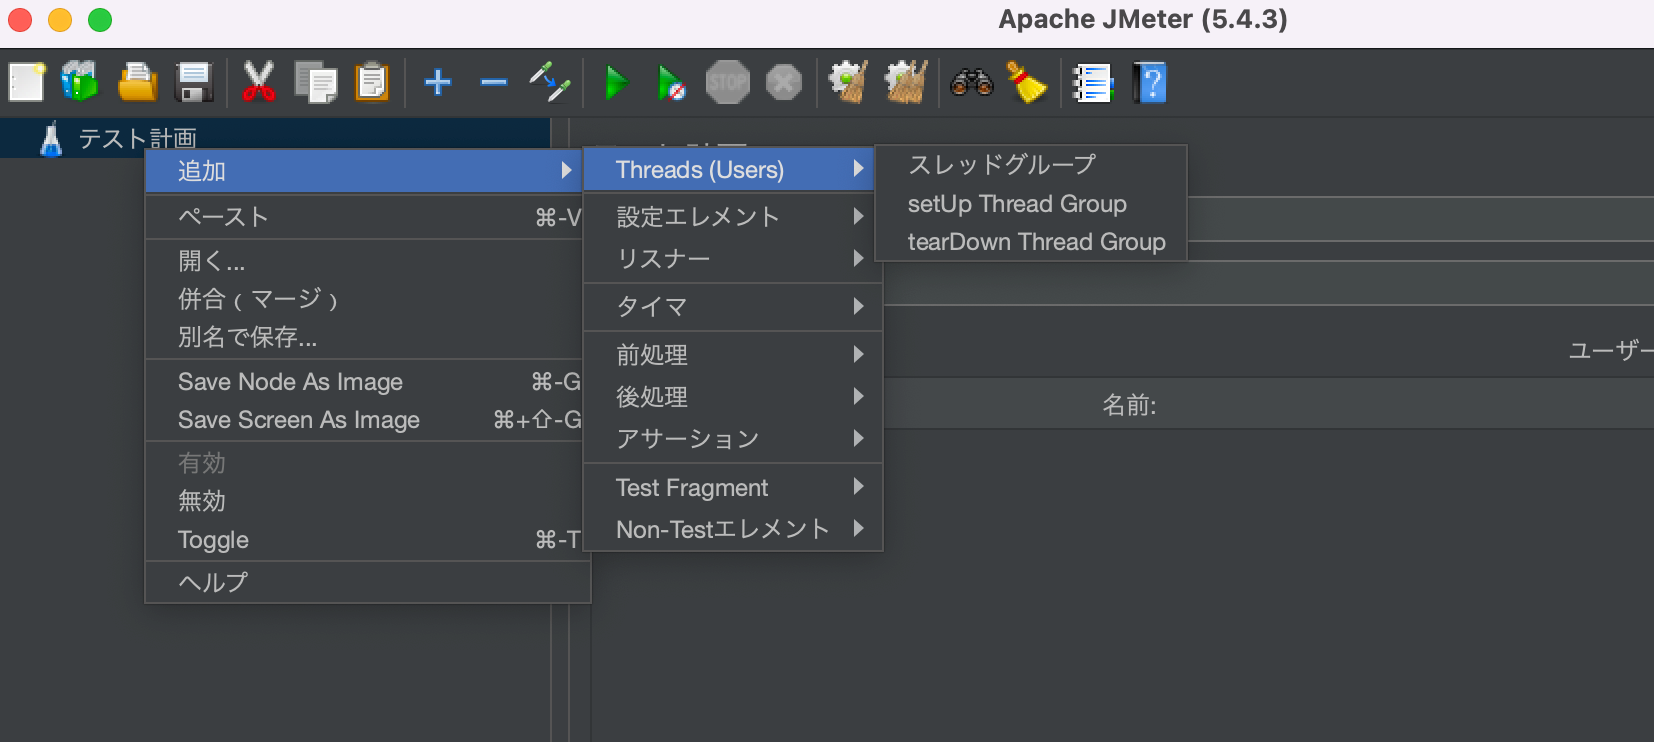Choose Save Screen As Image

point(364,420)
